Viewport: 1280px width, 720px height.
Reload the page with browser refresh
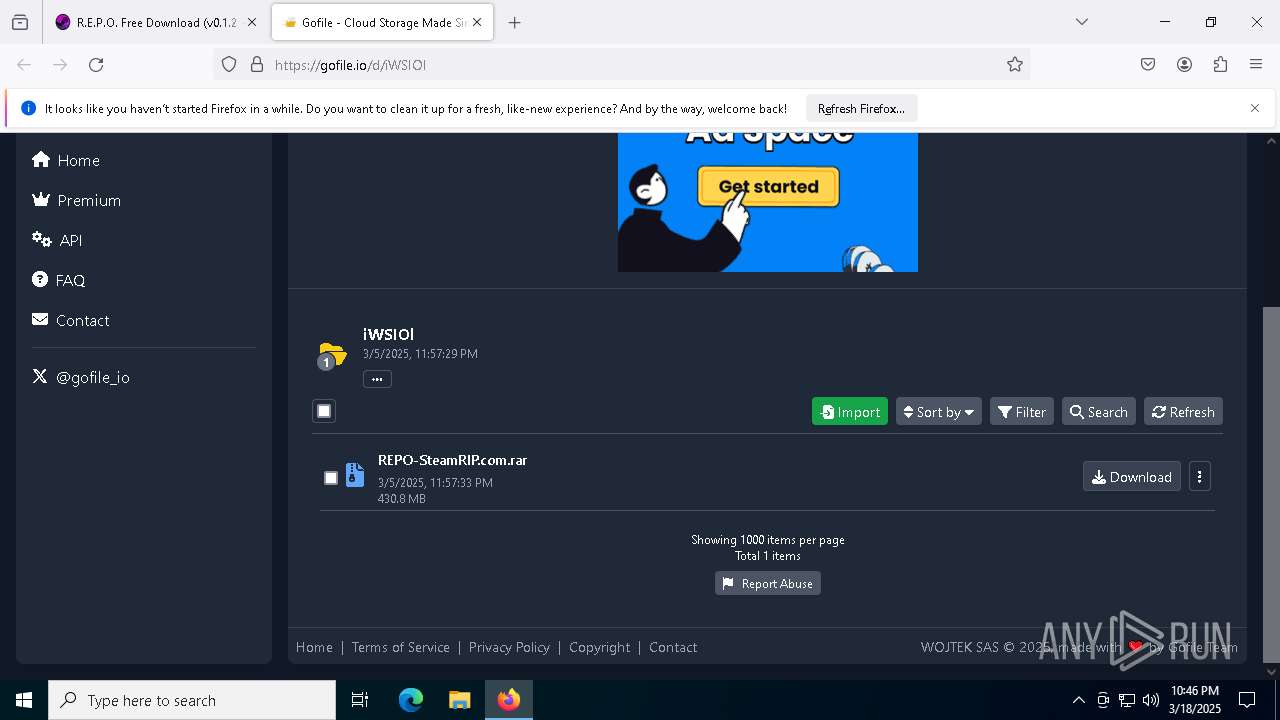(96, 65)
